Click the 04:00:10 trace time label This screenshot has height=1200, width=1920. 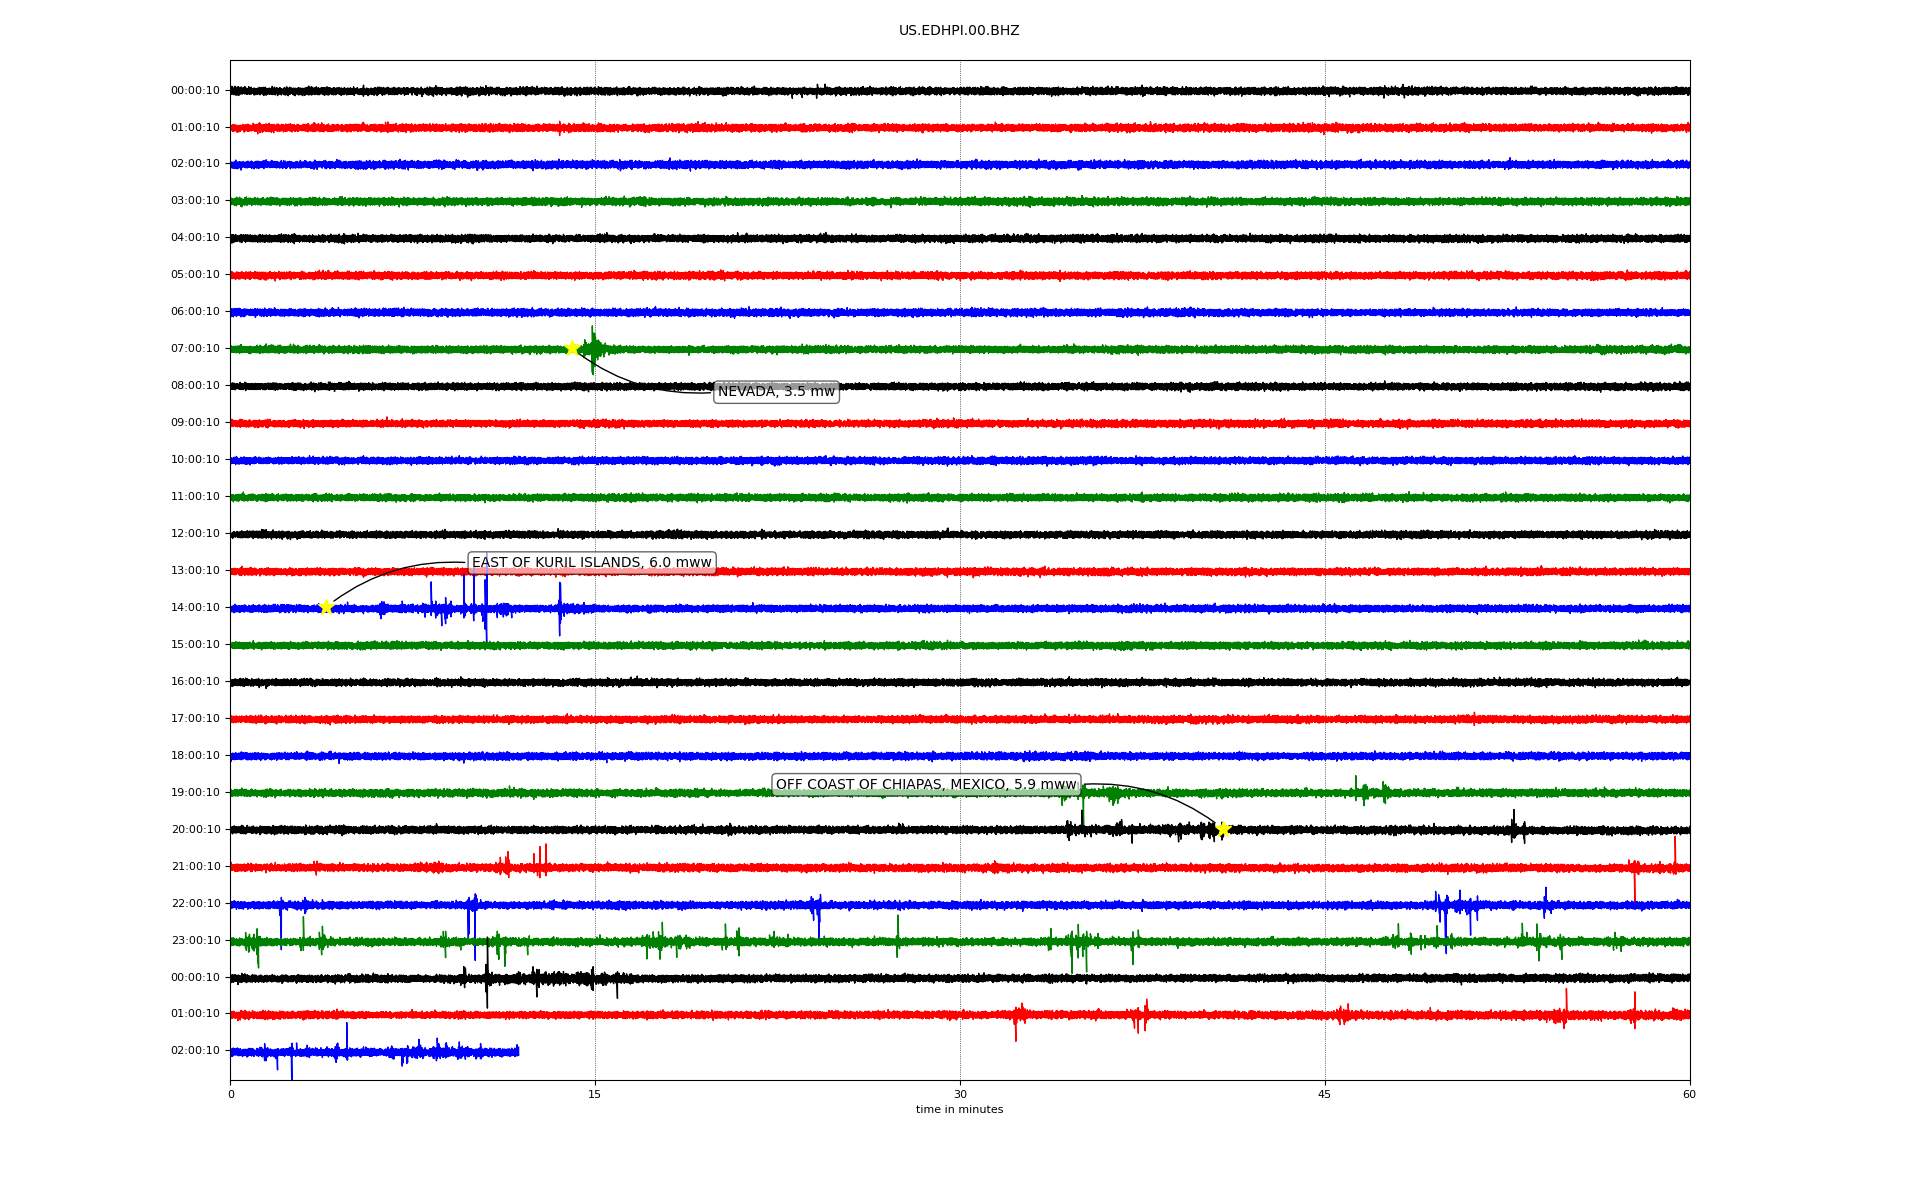tap(195, 238)
